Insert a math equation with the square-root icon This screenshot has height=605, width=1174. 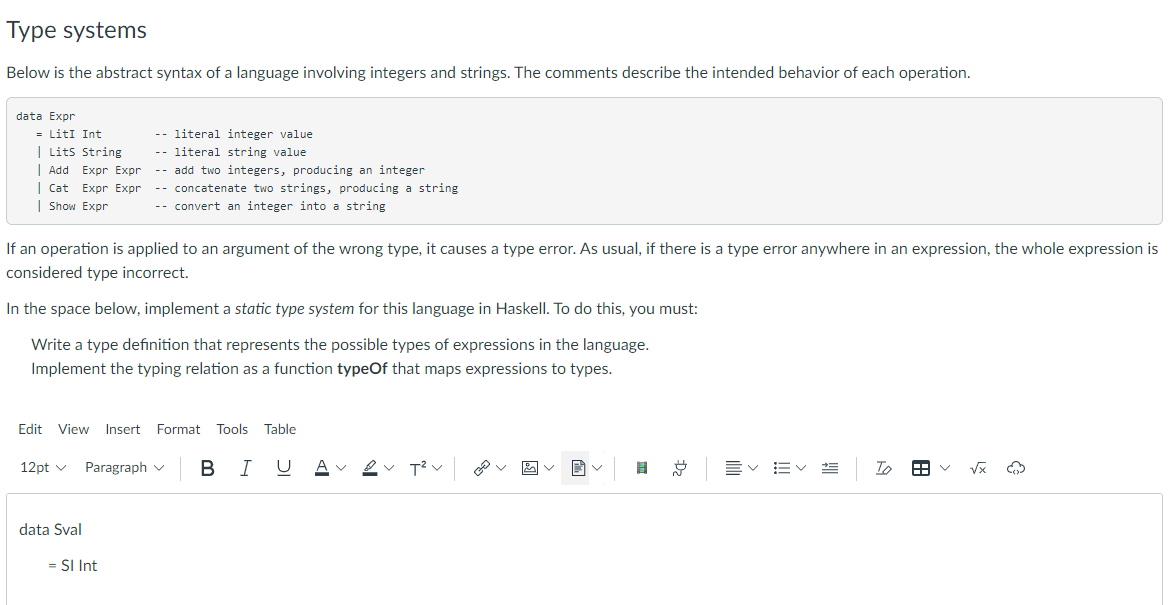pyautogui.click(x=977, y=468)
